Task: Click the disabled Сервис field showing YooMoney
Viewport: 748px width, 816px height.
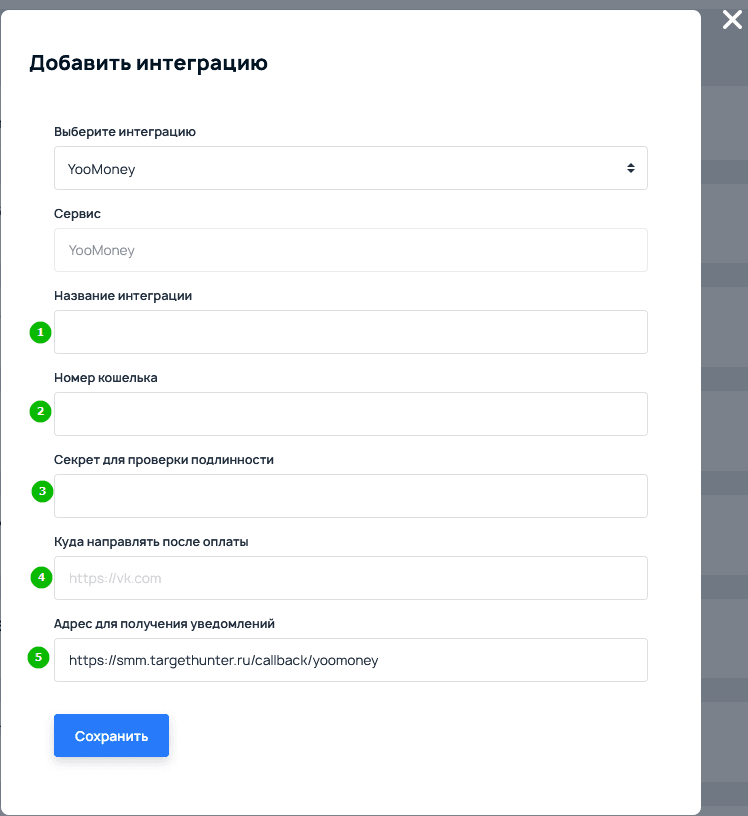Action: coord(350,250)
